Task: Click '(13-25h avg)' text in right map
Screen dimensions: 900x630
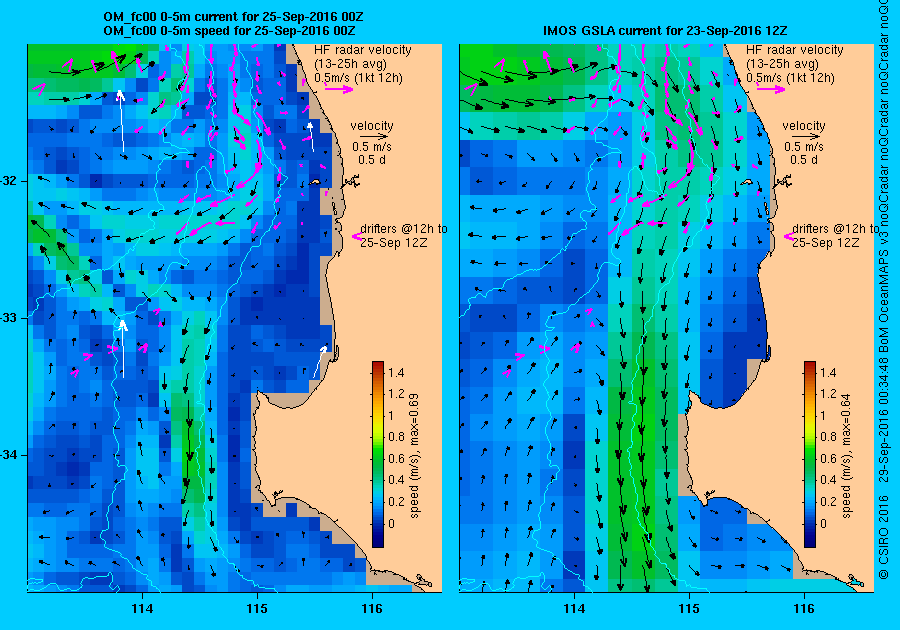Action: (782, 64)
